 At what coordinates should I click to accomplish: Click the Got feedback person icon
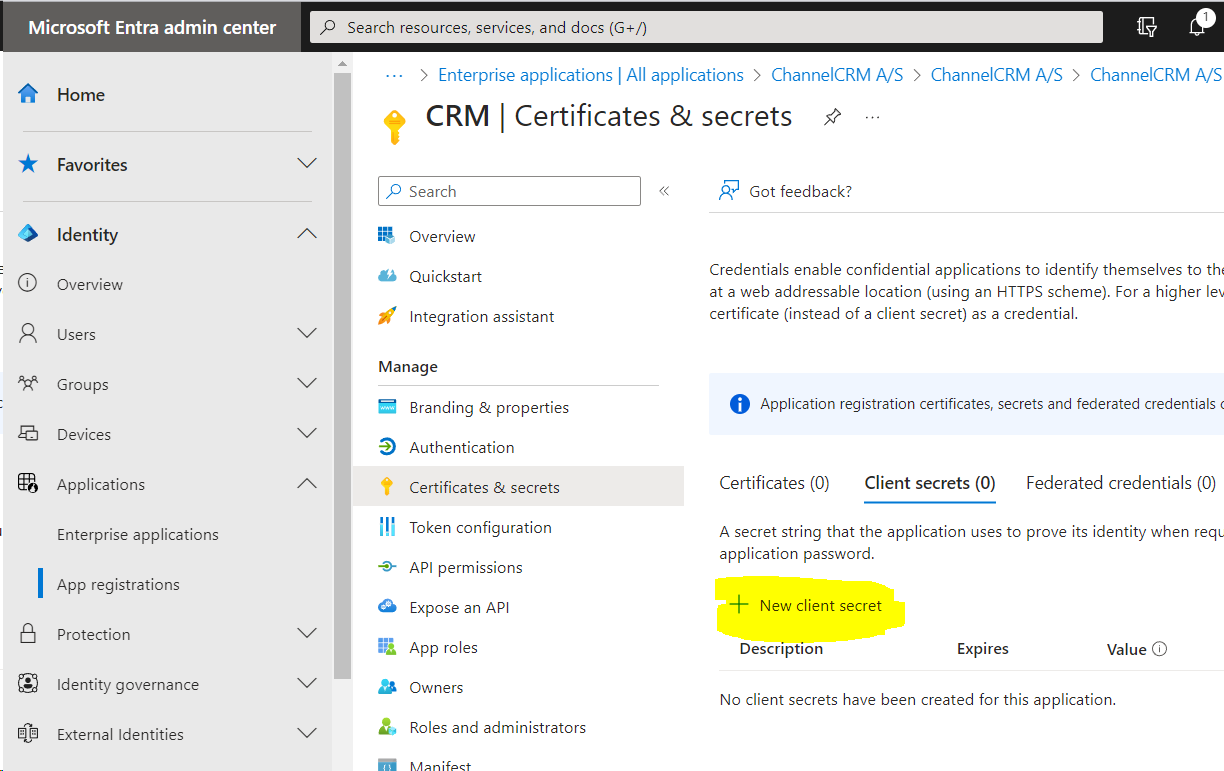point(729,191)
